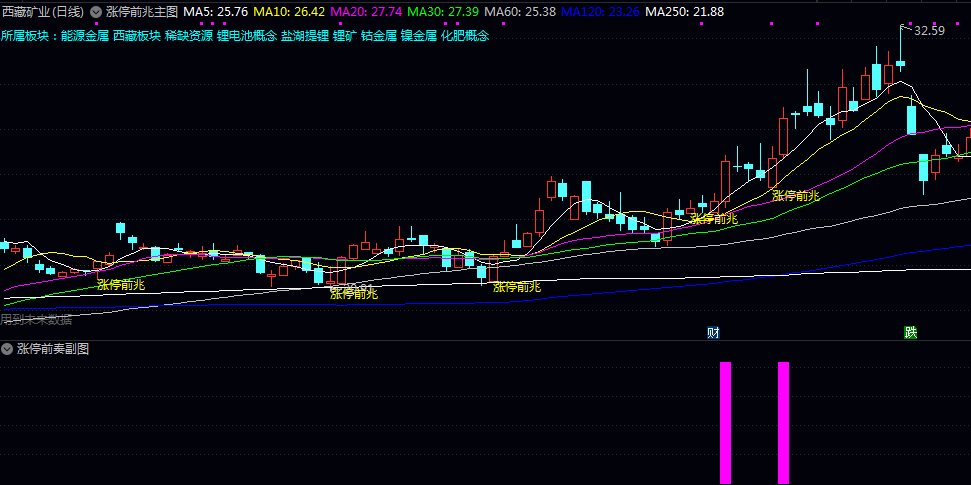Select the MA60: 25.38 value

pyautogui.click(x=520, y=11)
